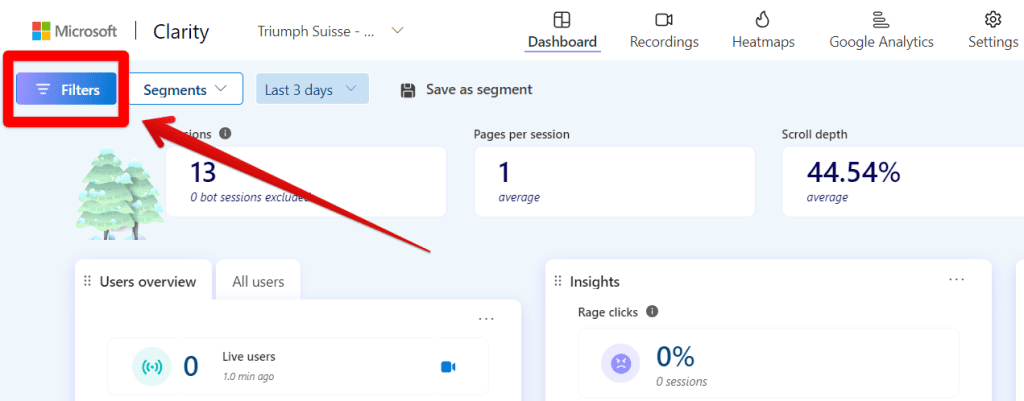Click the 1.0 min ago timestamp
This screenshot has height=401, width=1024.
[x=248, y=376]
